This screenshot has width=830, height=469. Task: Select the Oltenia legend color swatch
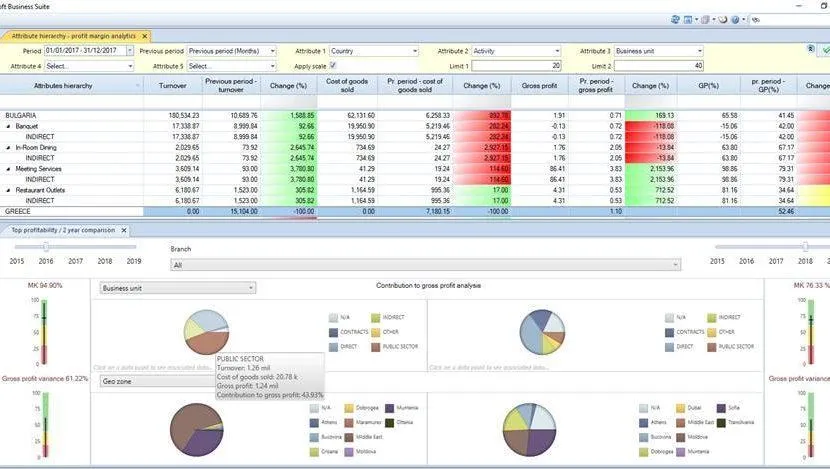(390, 422)
